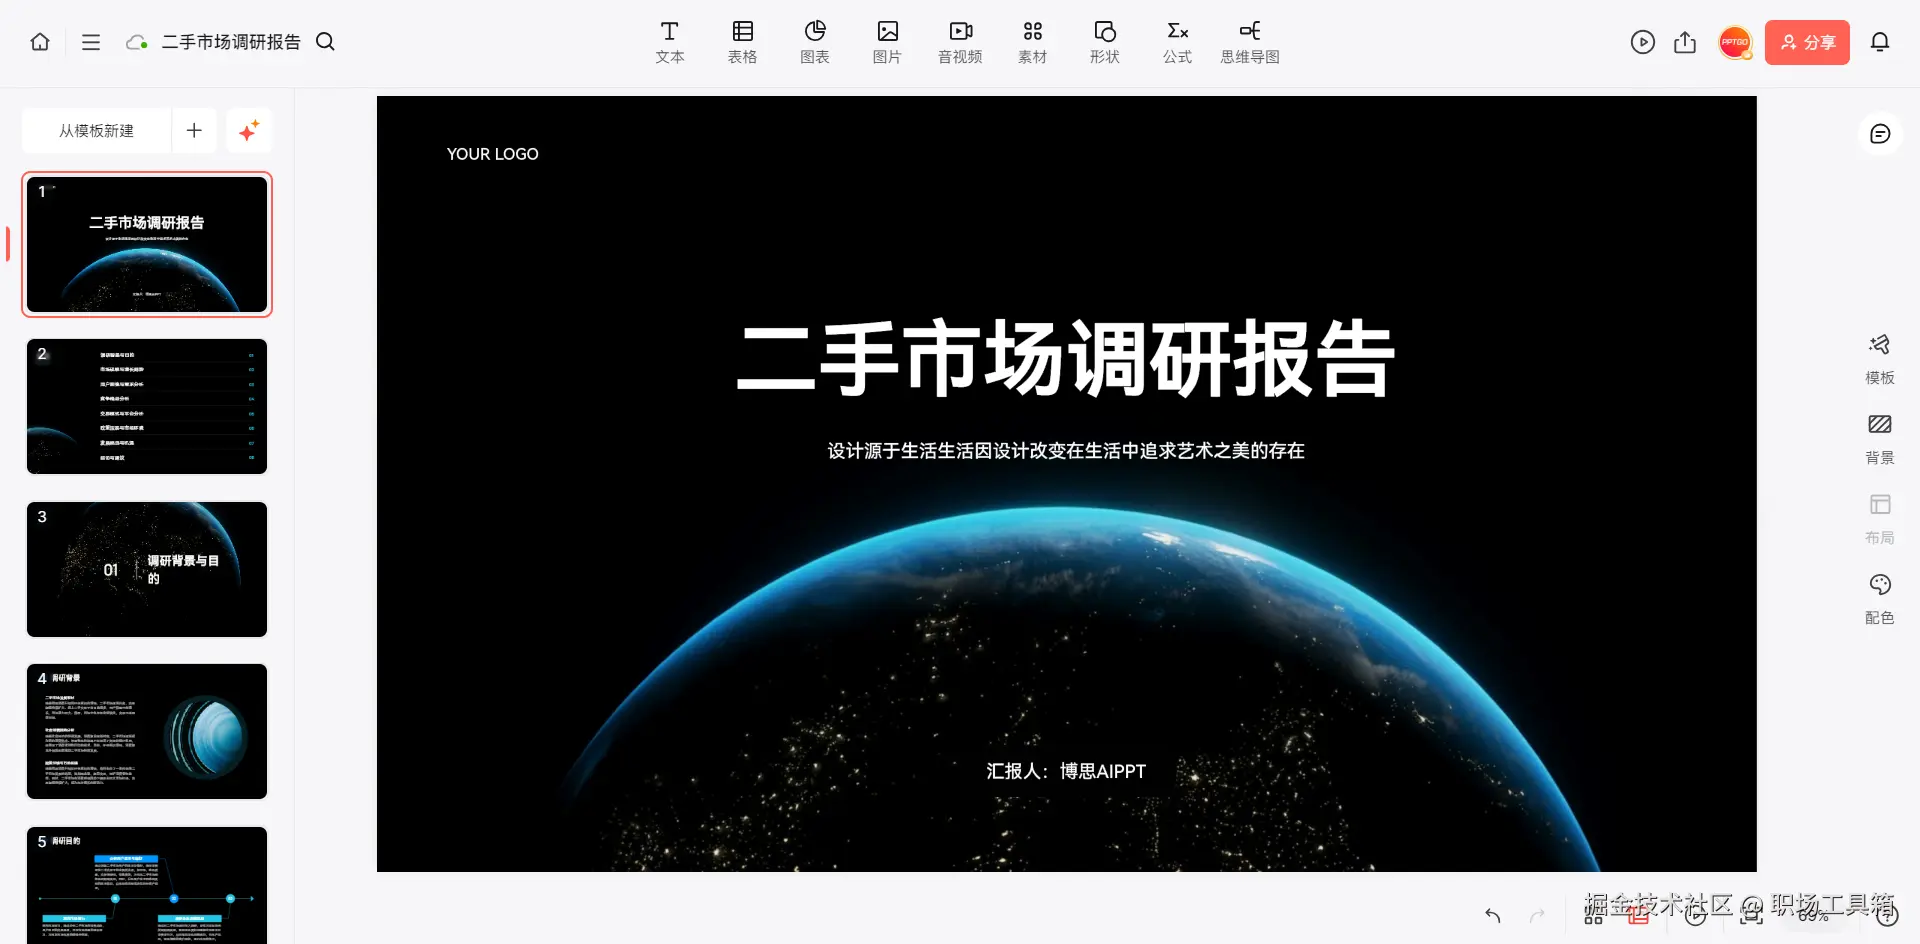Open the 模板 template panel
The height and width of the screenshot is (944, 1920).
pos(1880,359)
